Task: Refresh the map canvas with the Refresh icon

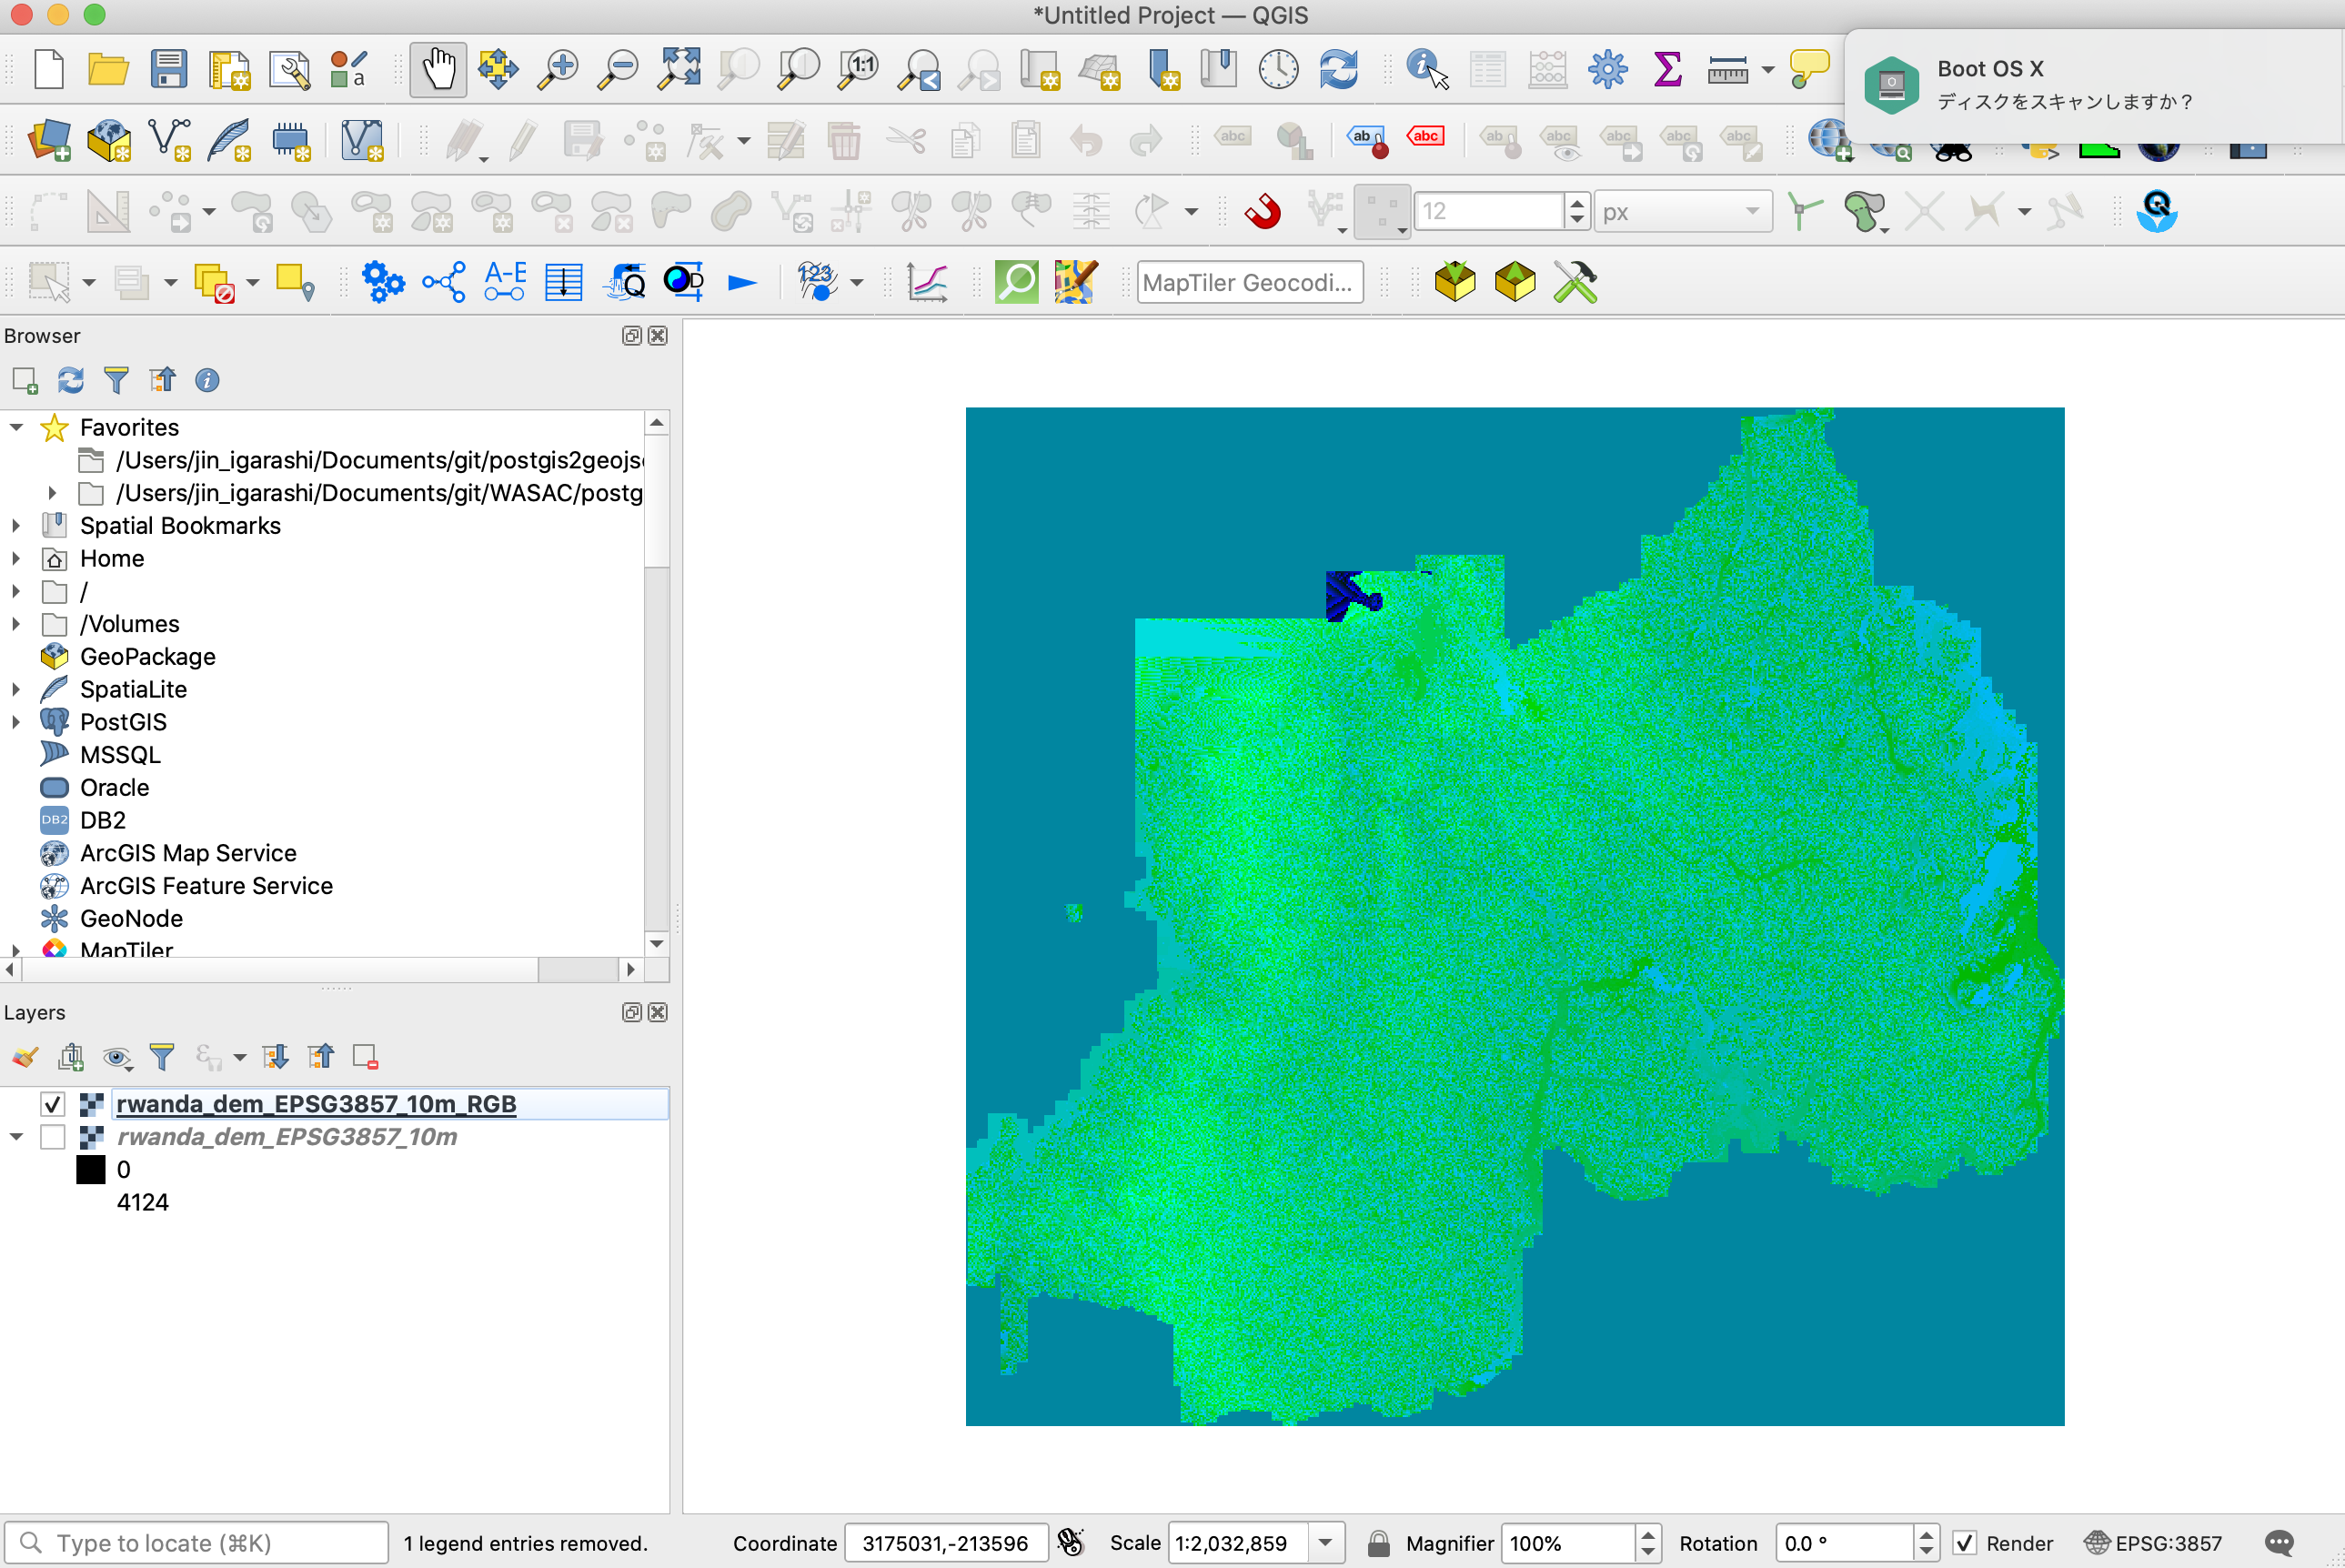Action: [x=1338, y=69]
